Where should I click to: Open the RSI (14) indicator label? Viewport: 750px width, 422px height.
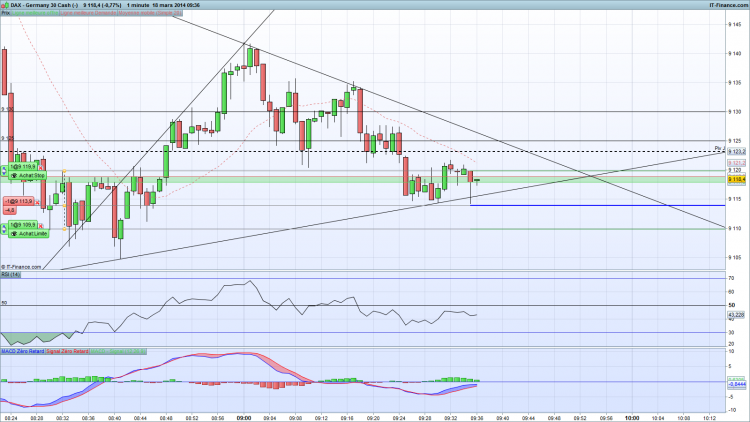[x=11, y=275]
